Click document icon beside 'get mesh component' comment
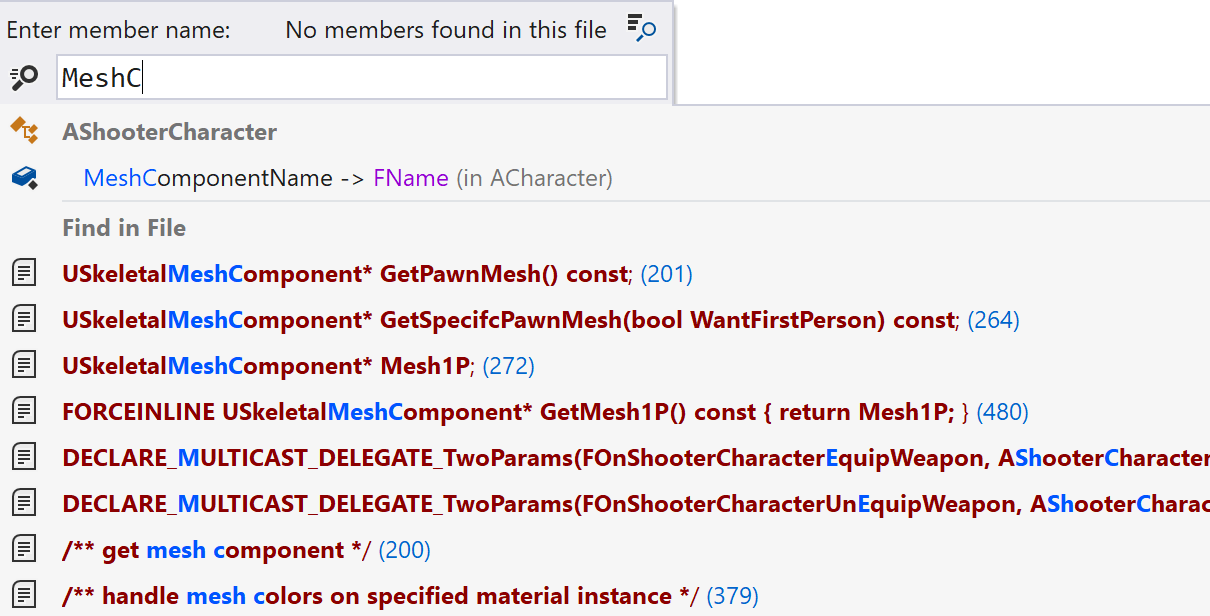 coord(24,549)
